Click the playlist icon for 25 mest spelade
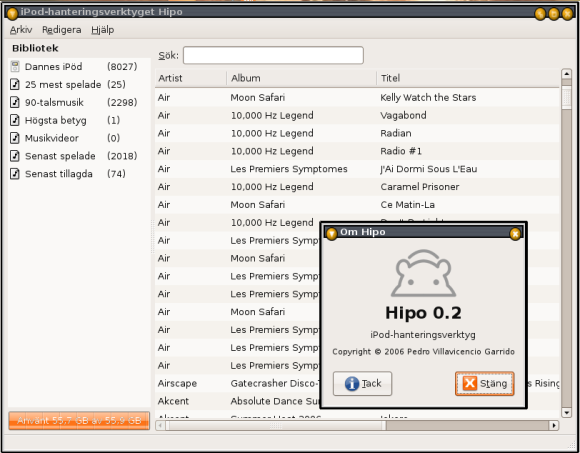Viewport: 580px width, 453px height. point(15,84)
